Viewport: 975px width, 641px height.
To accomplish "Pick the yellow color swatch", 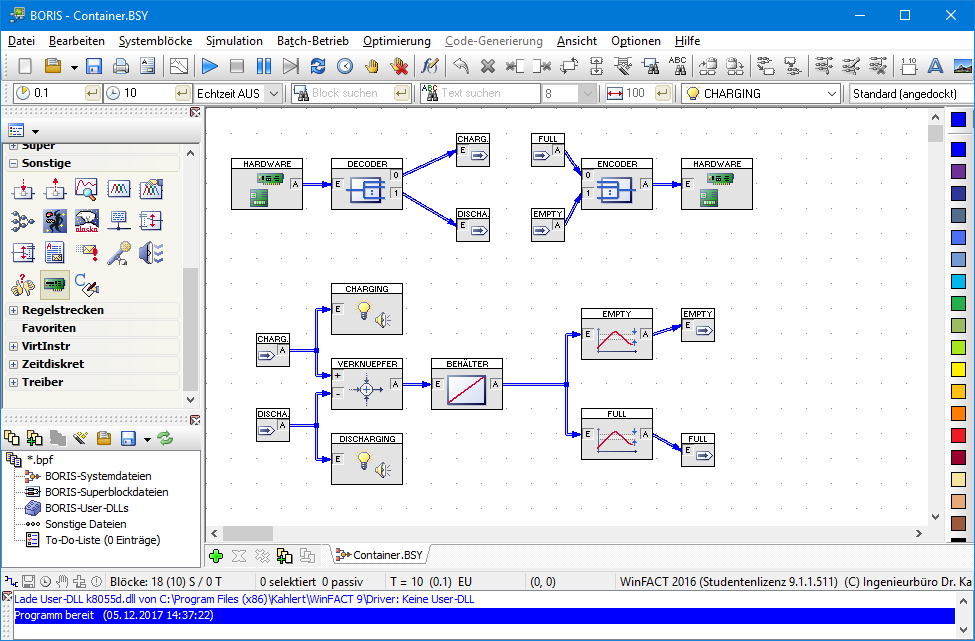I will click(958, 369).
